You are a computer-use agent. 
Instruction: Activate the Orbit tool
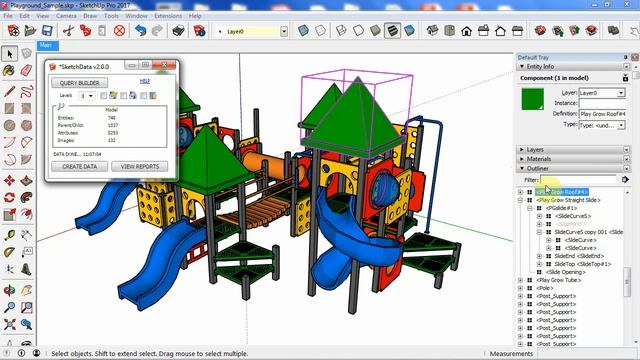point(9,290)
